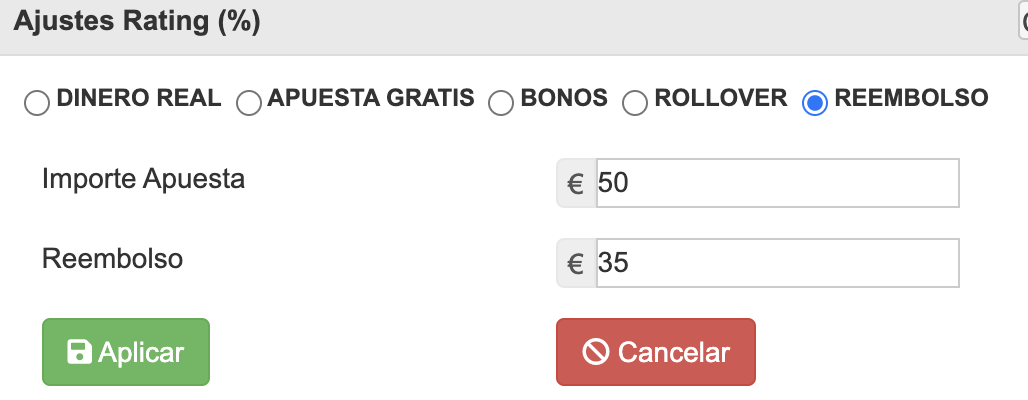The image size is (1028, 400).
Task: Focus the Reembolso amount field showing 35
Action: 778,263
